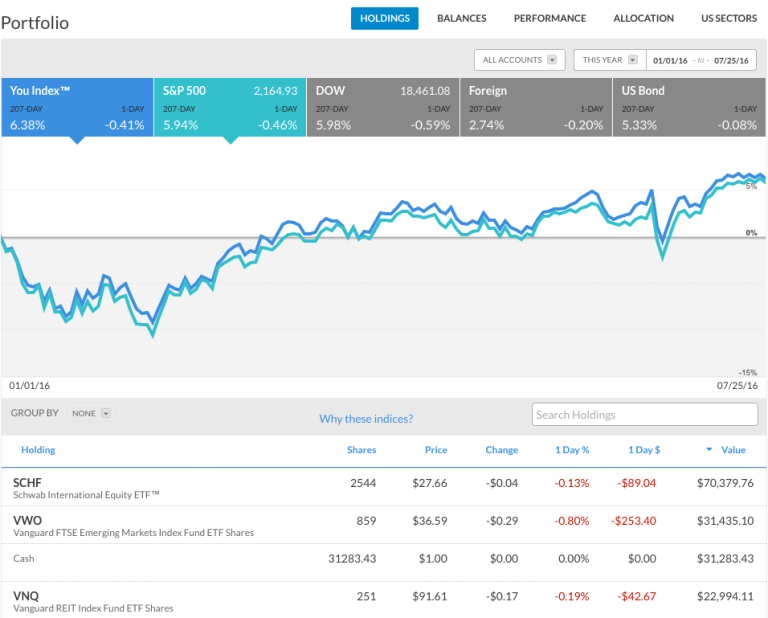
Task: Expand the THIS YEAR period dropdown
Action: (x=609, y=60)
